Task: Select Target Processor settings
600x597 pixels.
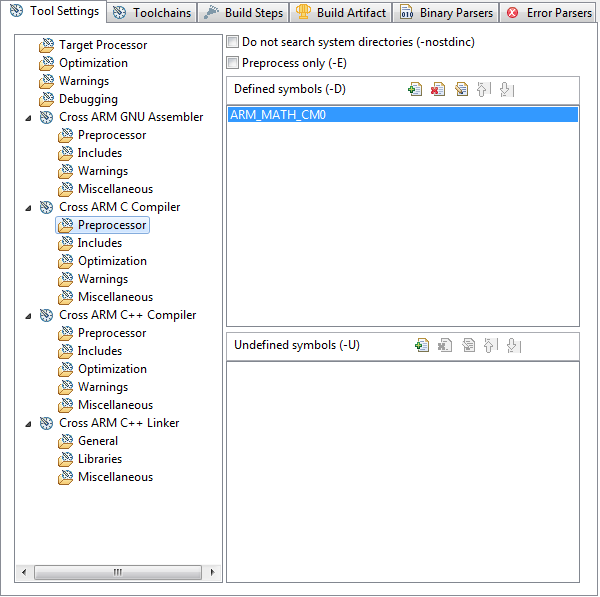Action: 93,45
